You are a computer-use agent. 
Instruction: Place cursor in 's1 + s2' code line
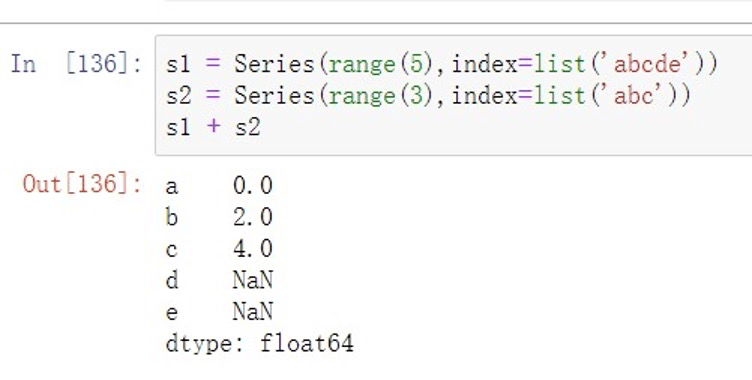click(213, 128)
